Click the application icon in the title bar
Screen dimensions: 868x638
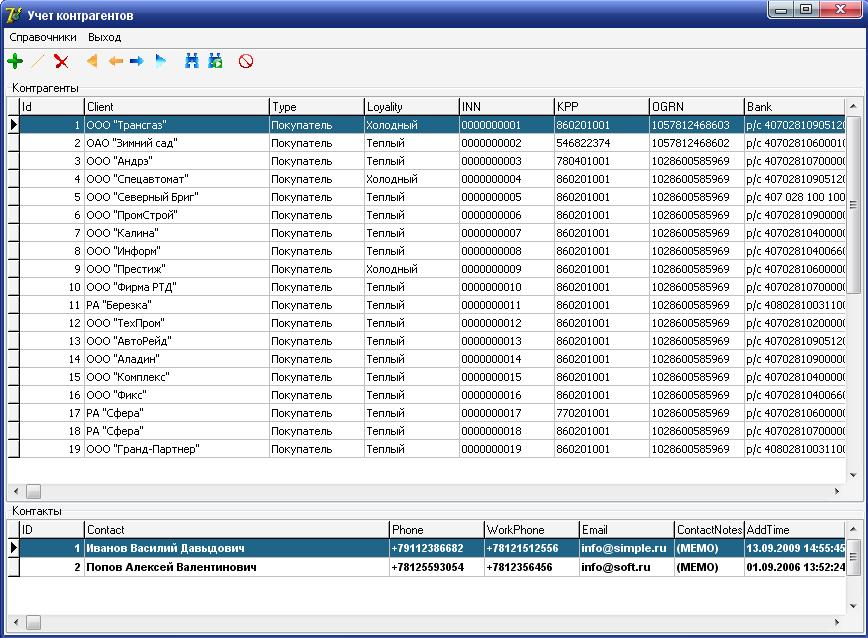click(x=13, y=15)
